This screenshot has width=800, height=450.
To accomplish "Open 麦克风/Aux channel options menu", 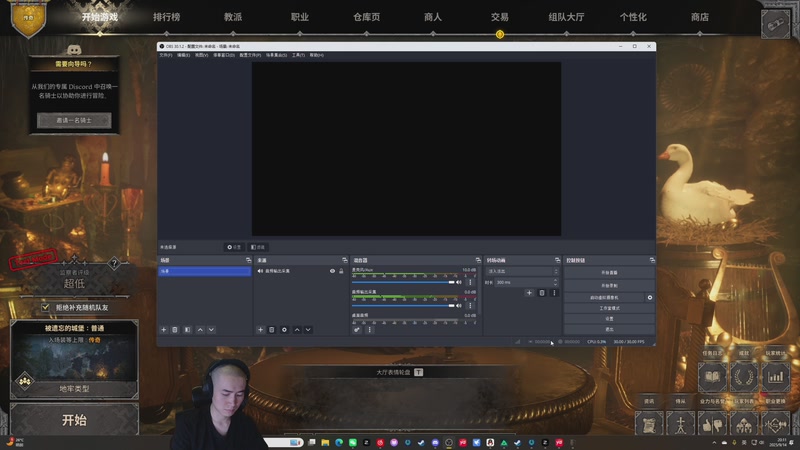I will coord(470,282).
